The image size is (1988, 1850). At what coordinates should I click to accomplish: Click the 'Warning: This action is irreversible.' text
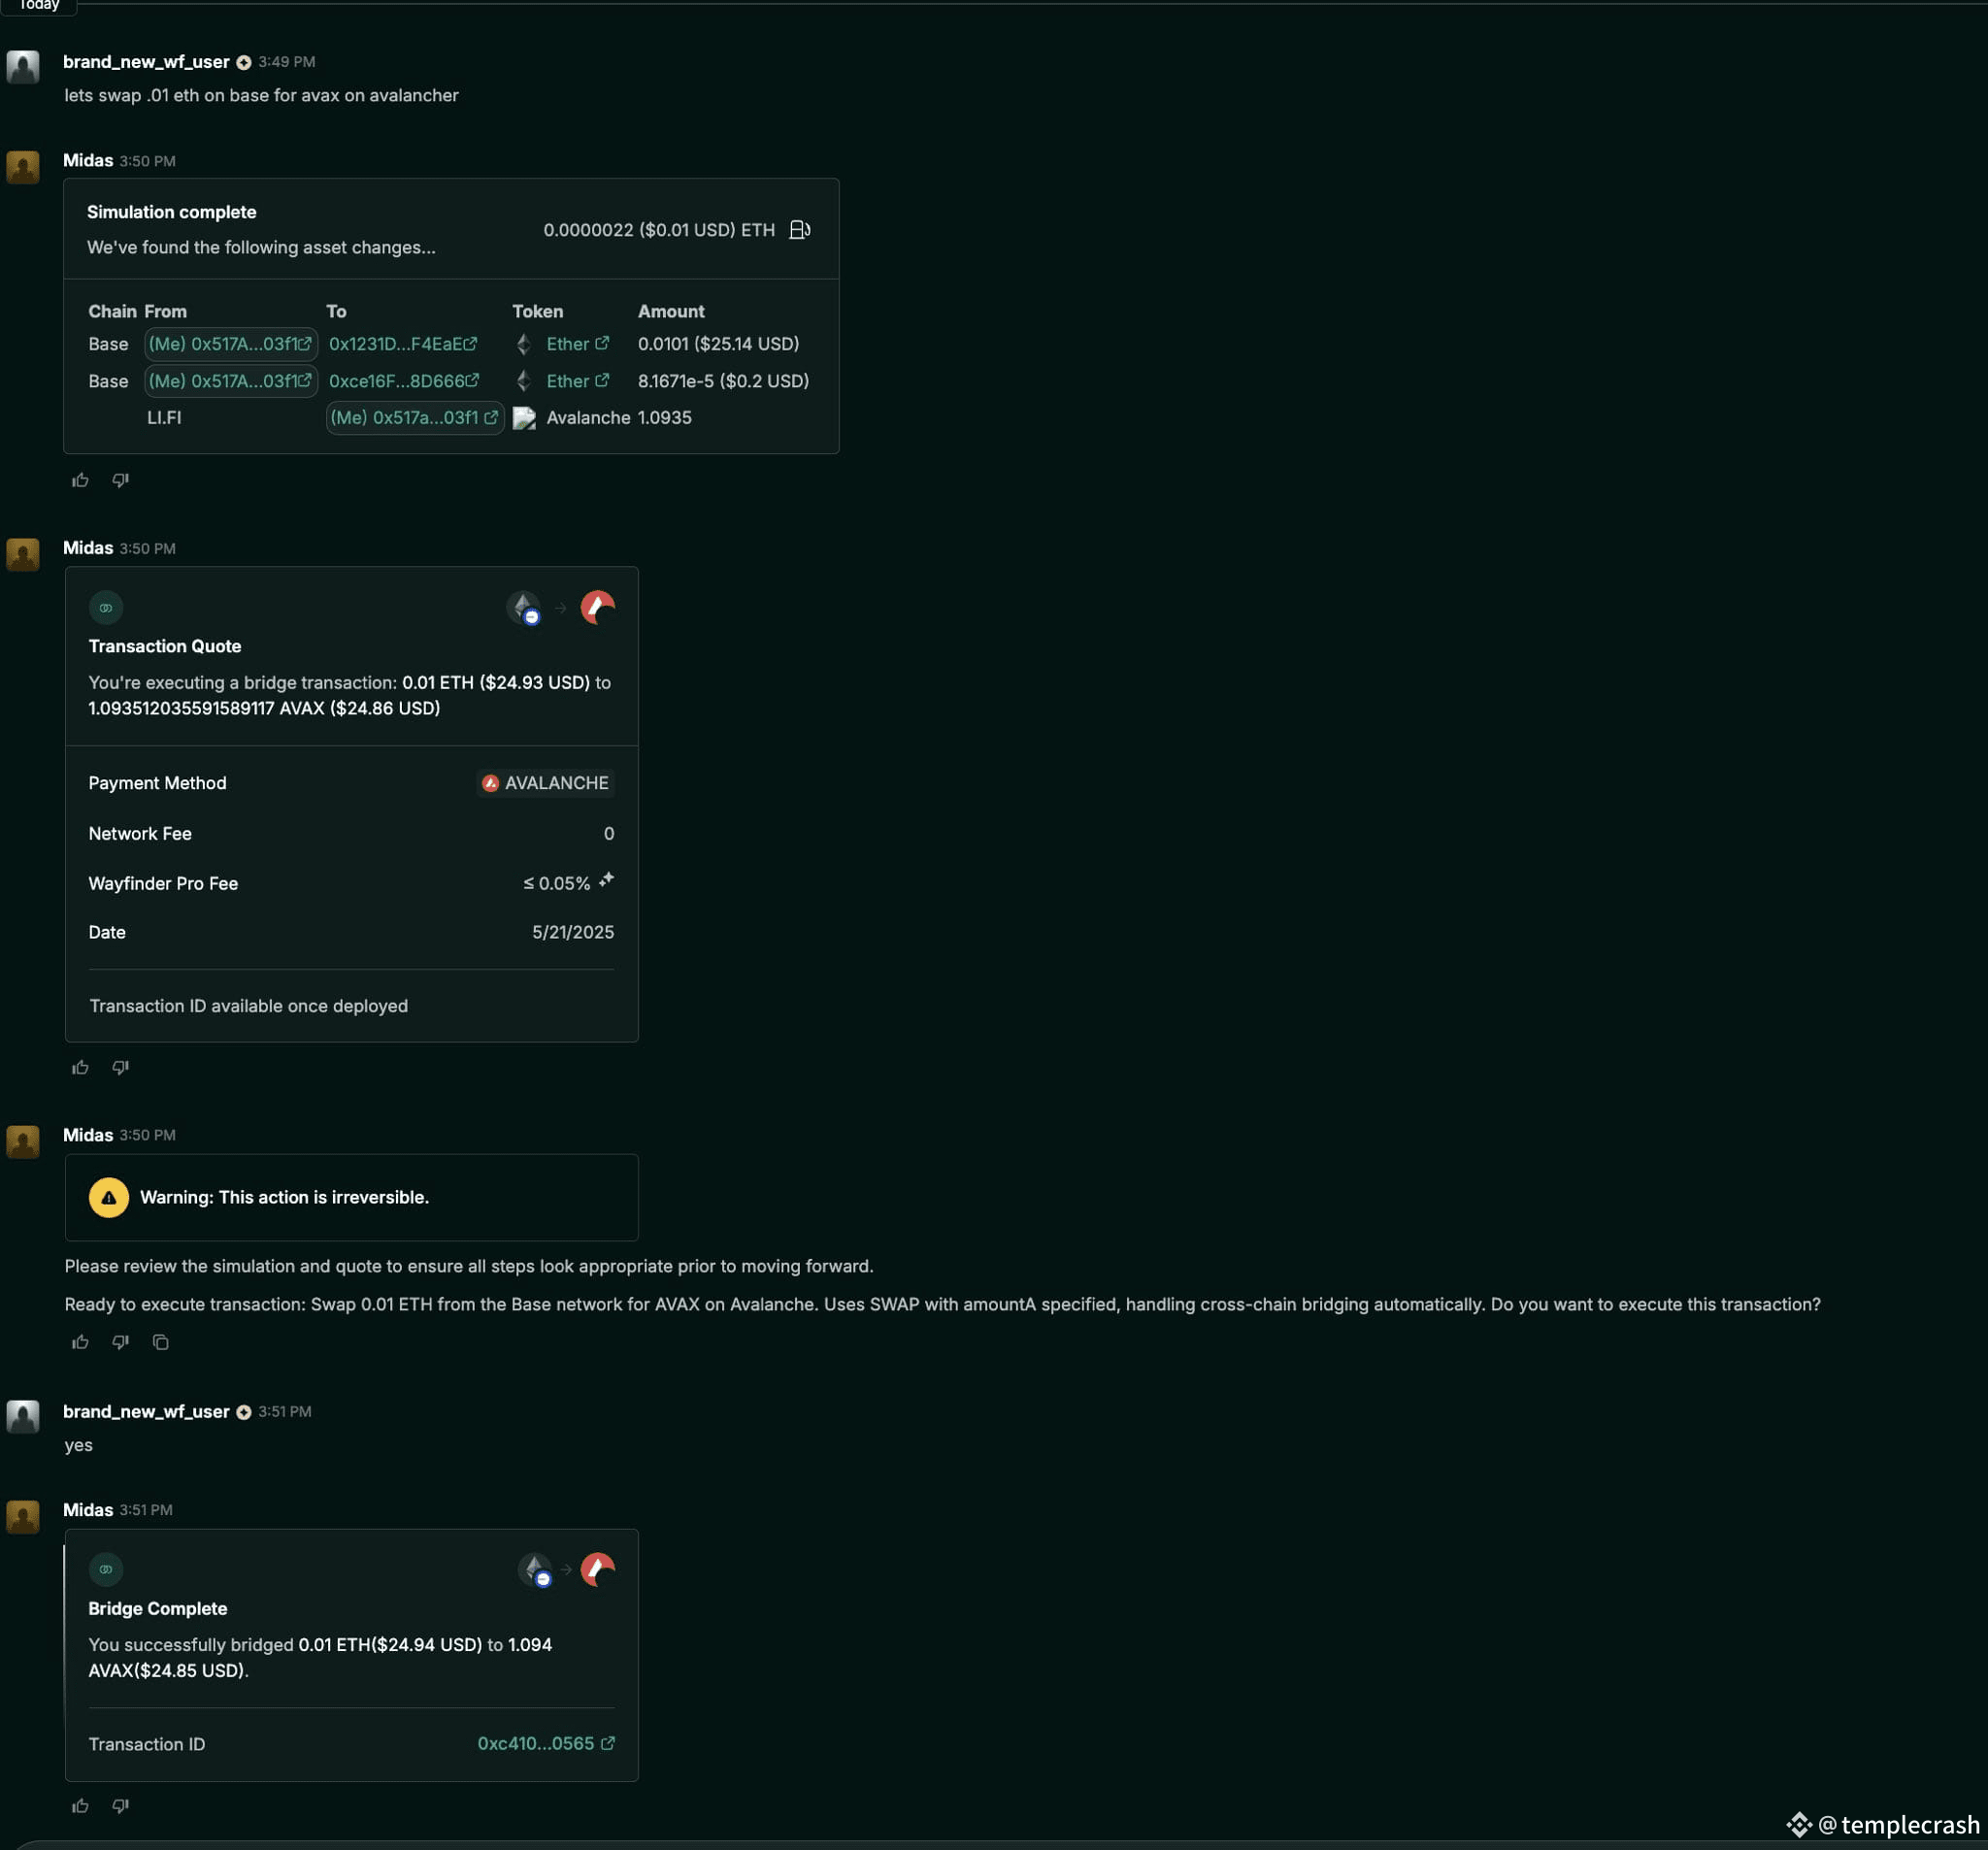[284, 1197]
